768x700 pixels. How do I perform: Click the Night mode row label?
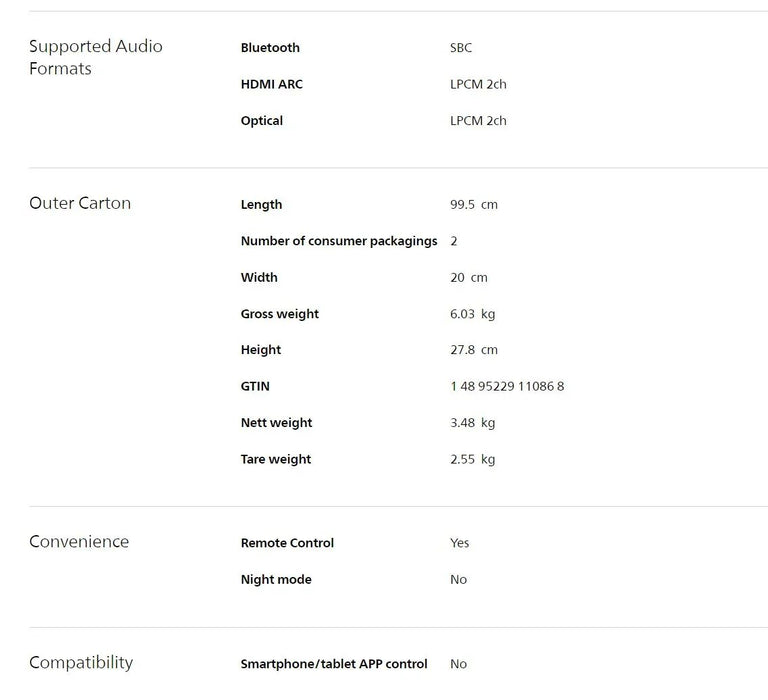tap(276, 580)
